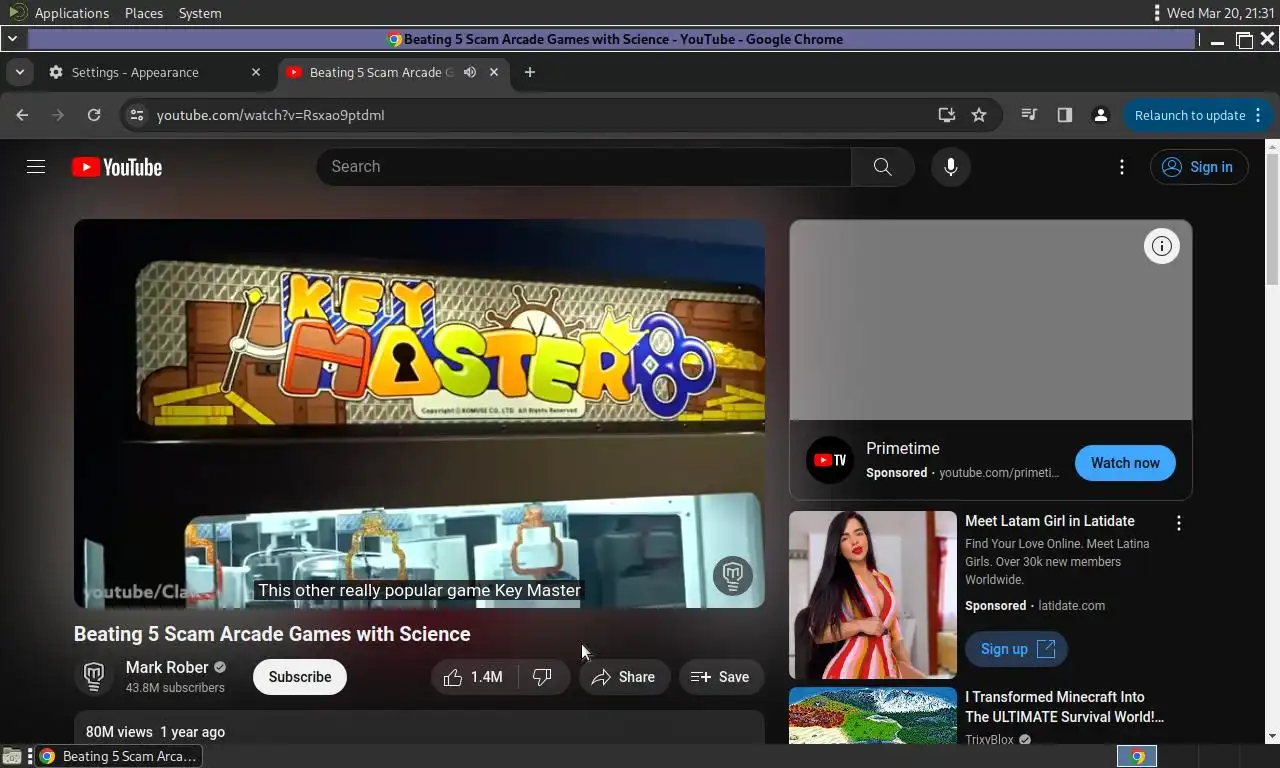
Task: Close the YouTube video tab
Action: [494, 72]
